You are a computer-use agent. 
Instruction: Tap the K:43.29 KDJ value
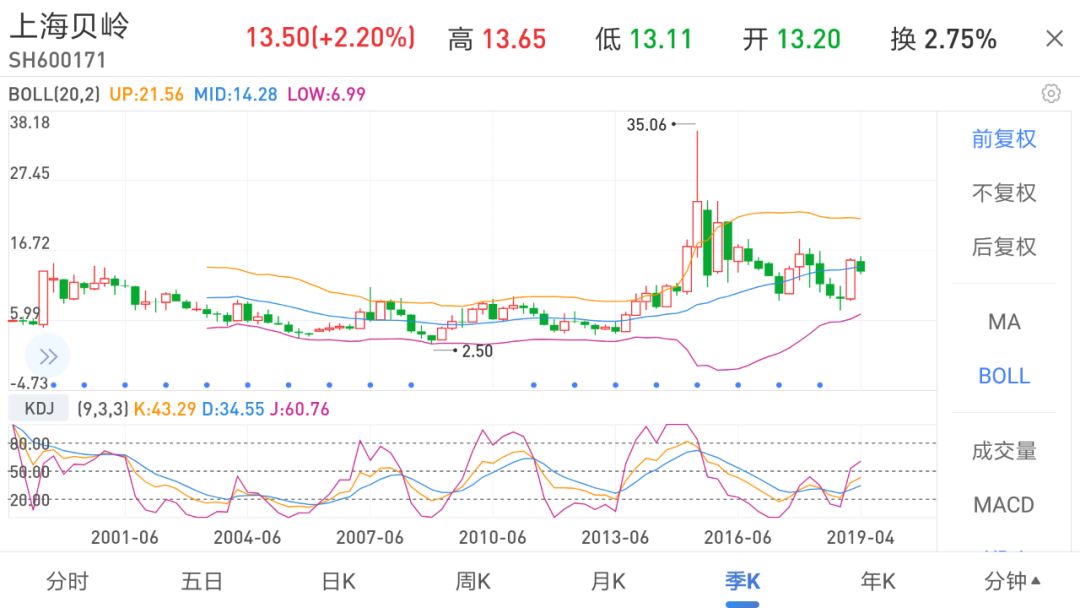(165, 409)
